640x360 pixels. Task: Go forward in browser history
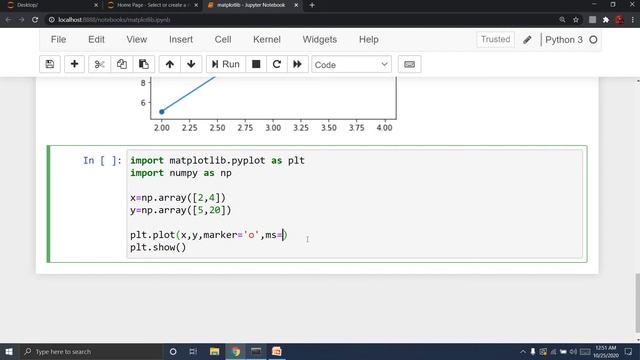[22, 20]
